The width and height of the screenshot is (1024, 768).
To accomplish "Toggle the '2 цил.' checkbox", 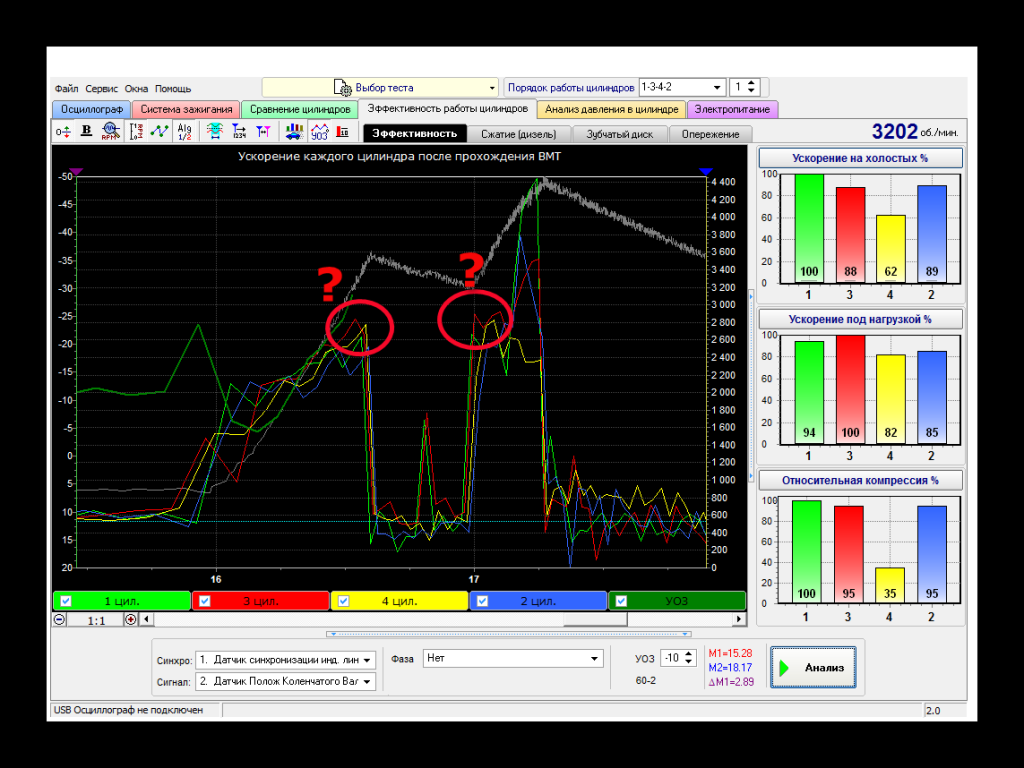I will pos(482,601).
